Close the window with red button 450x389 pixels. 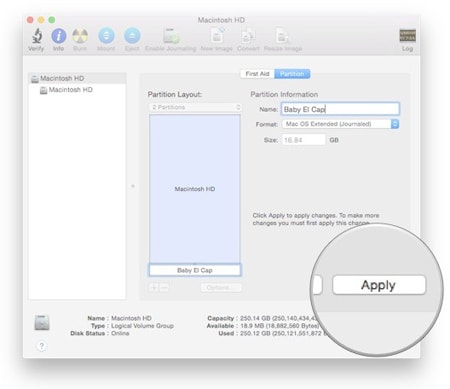30,20
